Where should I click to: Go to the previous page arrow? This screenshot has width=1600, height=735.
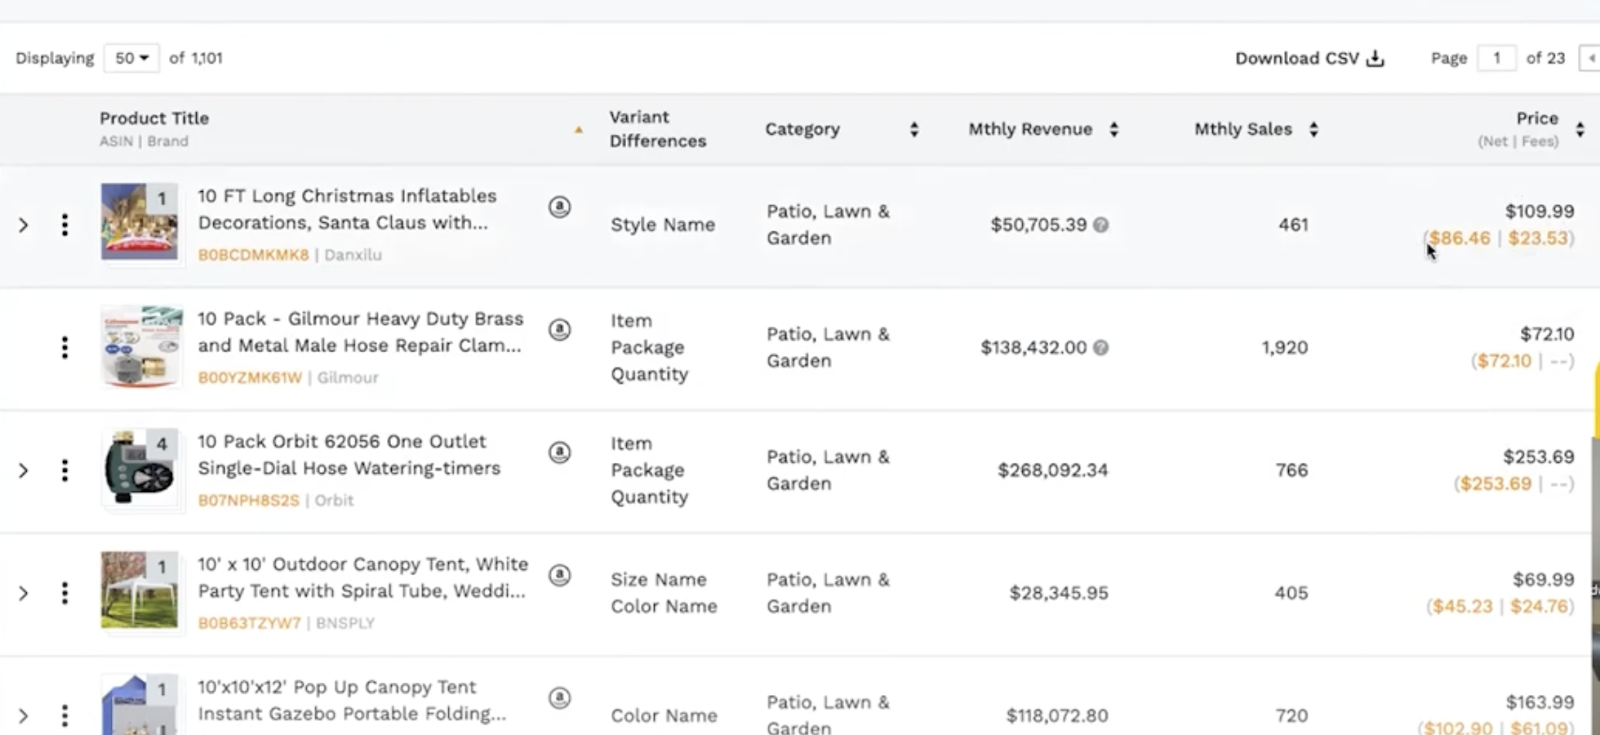[1590, 58]
